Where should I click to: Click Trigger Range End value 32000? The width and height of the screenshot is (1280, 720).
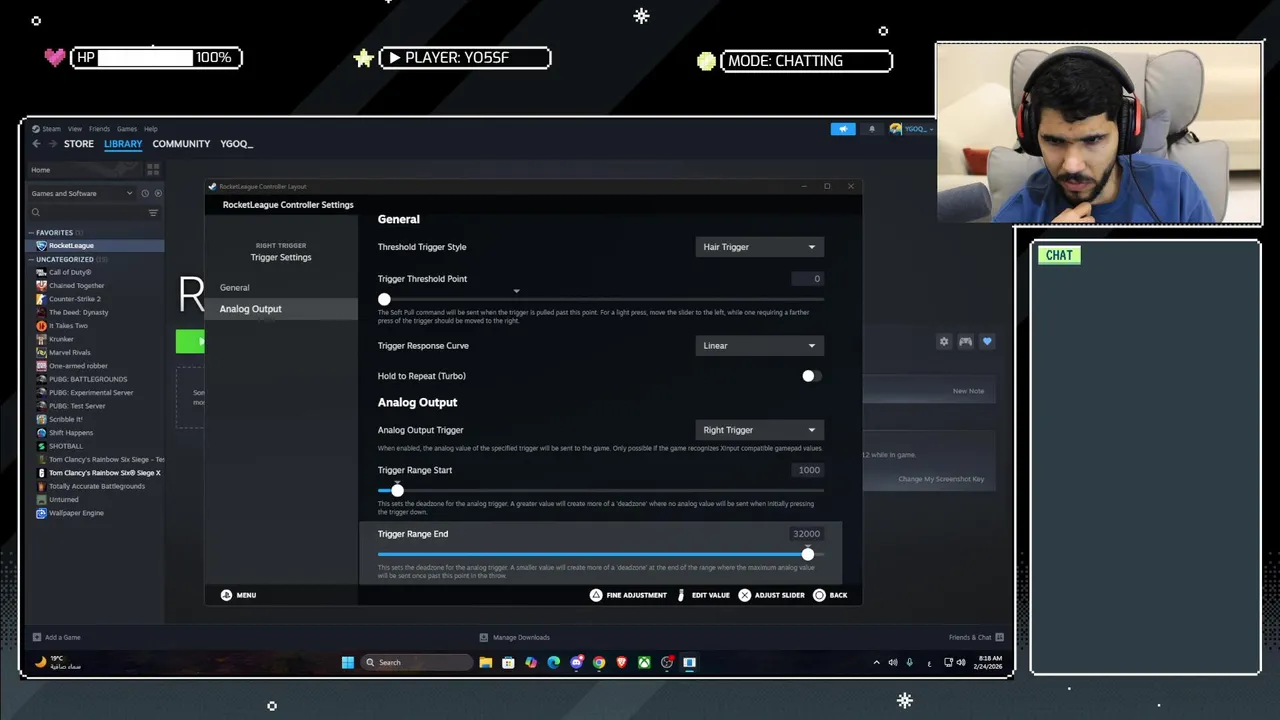[806, 534]
